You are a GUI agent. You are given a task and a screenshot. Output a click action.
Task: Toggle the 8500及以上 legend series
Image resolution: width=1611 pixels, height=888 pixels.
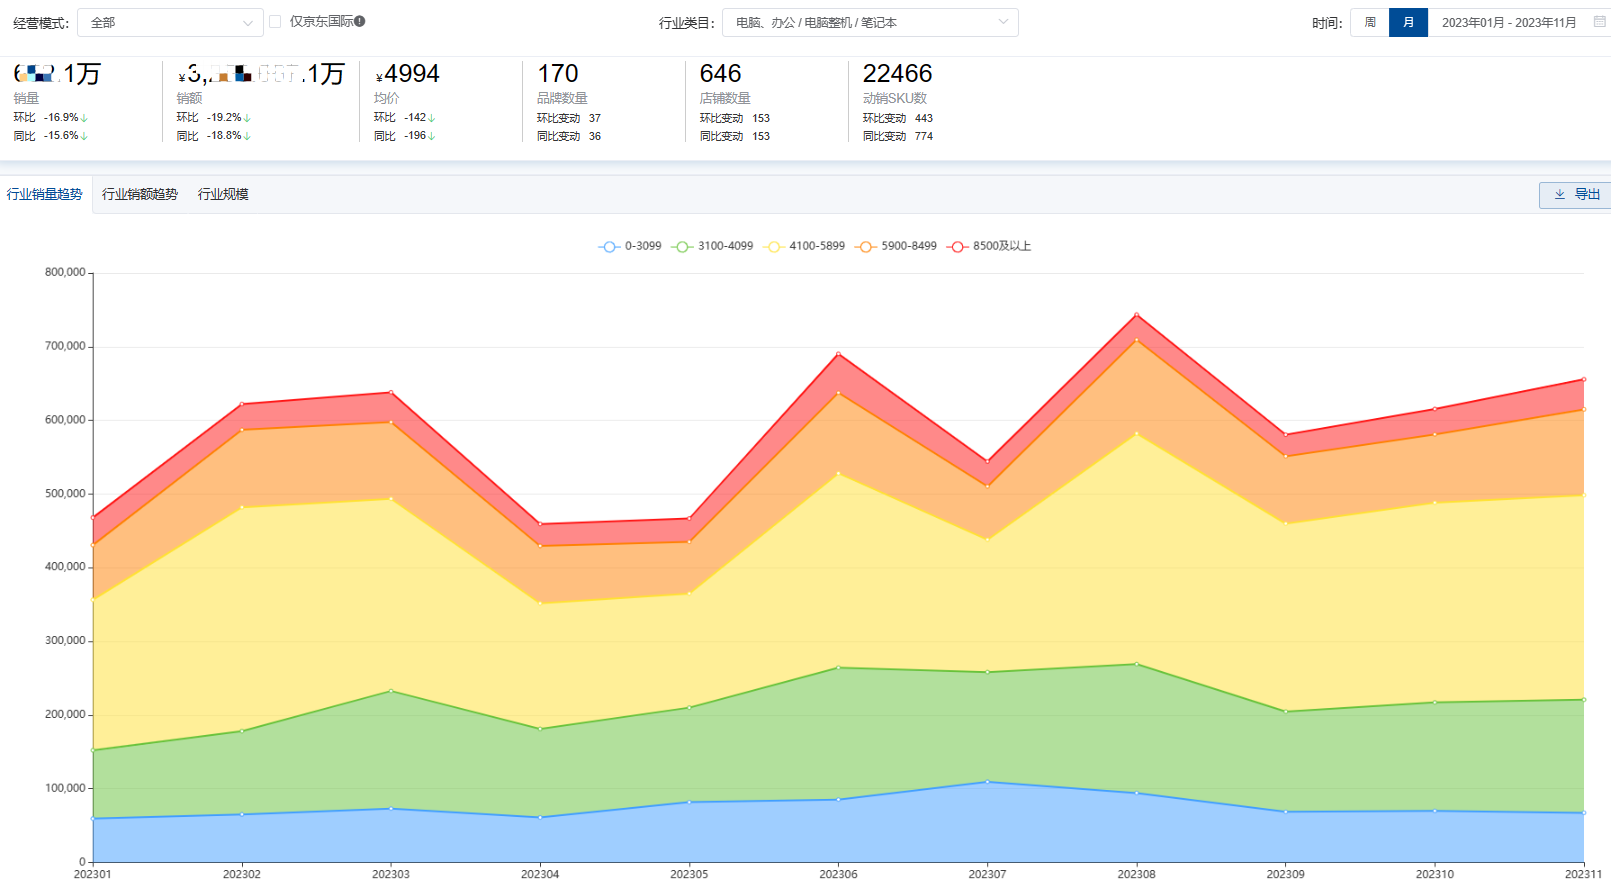989,246
